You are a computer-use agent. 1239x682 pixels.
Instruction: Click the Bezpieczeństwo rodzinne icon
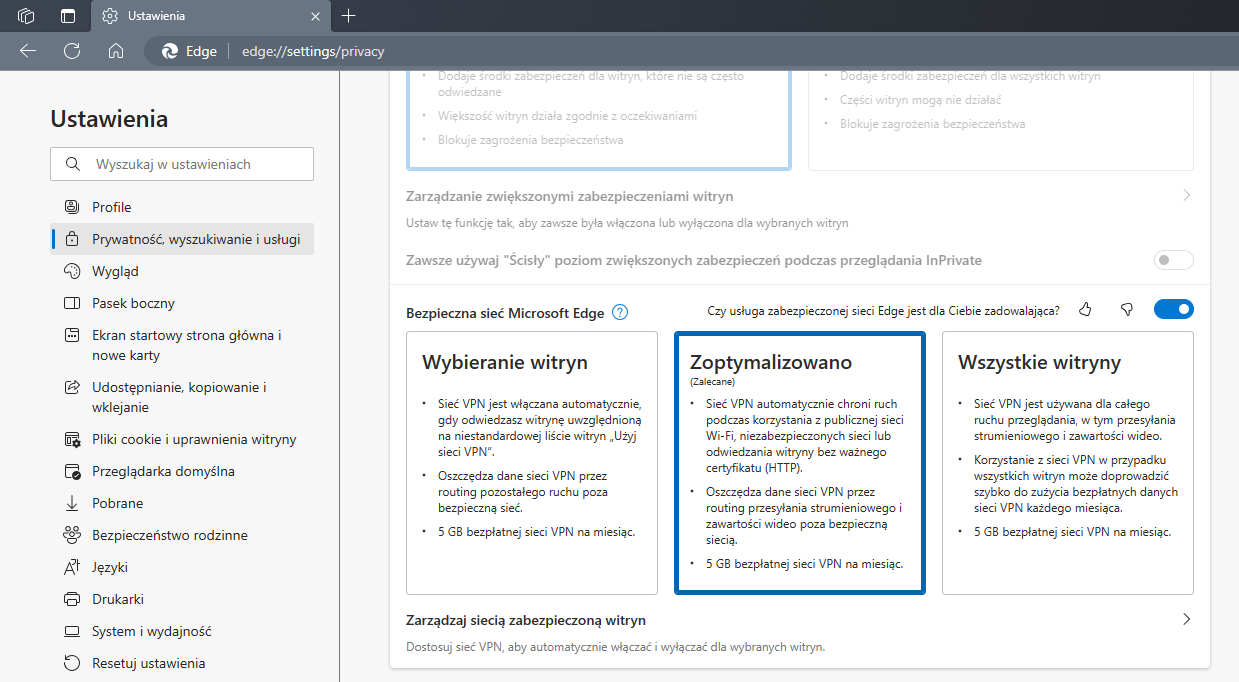point(72,535)
